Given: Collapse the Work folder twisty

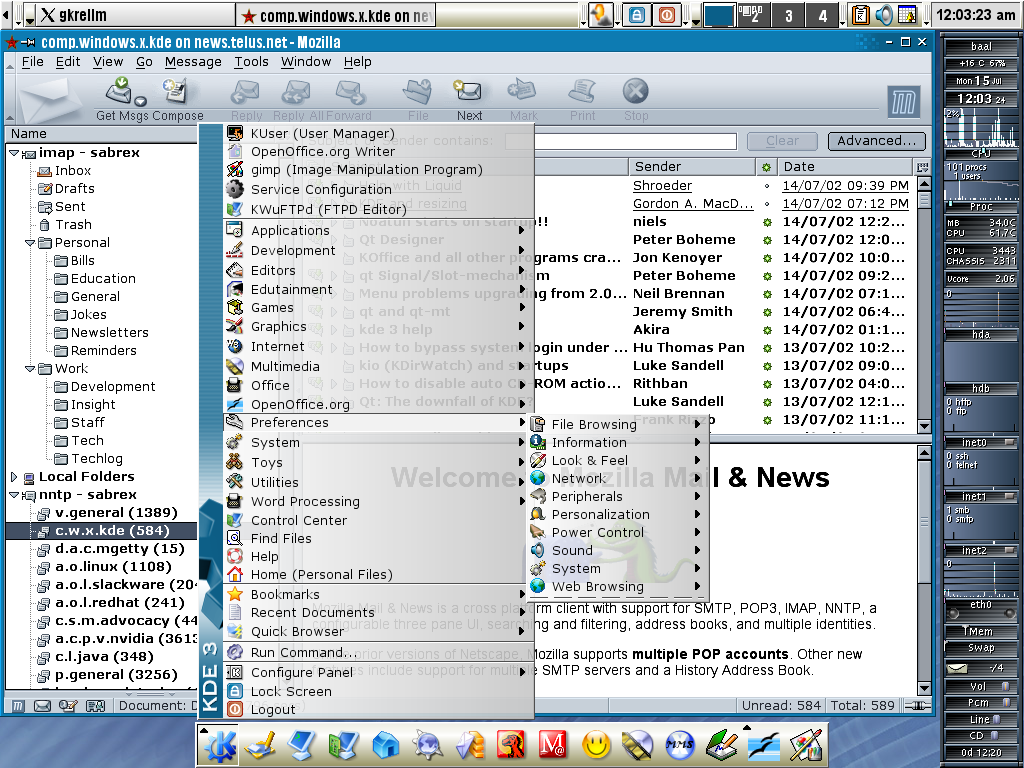Looking at the screenshot, I should tap(30, 369).
